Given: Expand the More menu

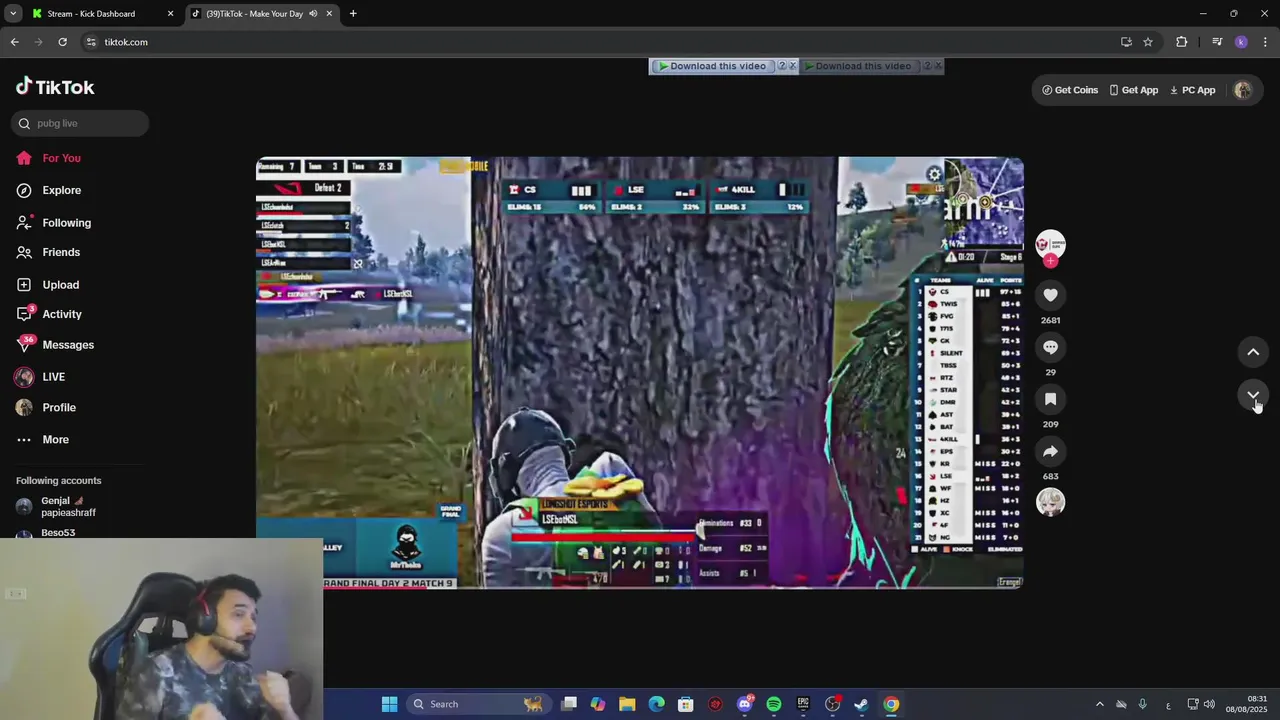Looking at the screenshot, I should [55, 440].
